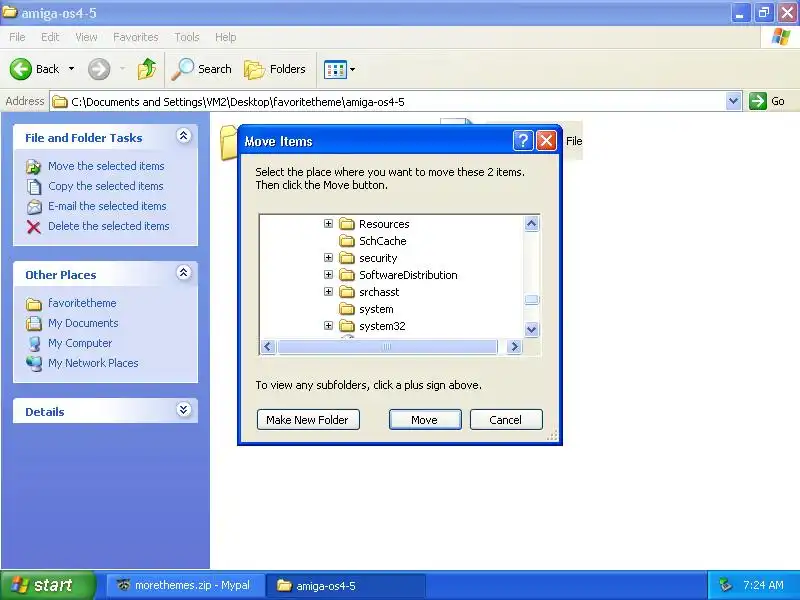The height and width of the screenshot is (600, 800).
Task: Open the Help menu
Action: (225, 37)
